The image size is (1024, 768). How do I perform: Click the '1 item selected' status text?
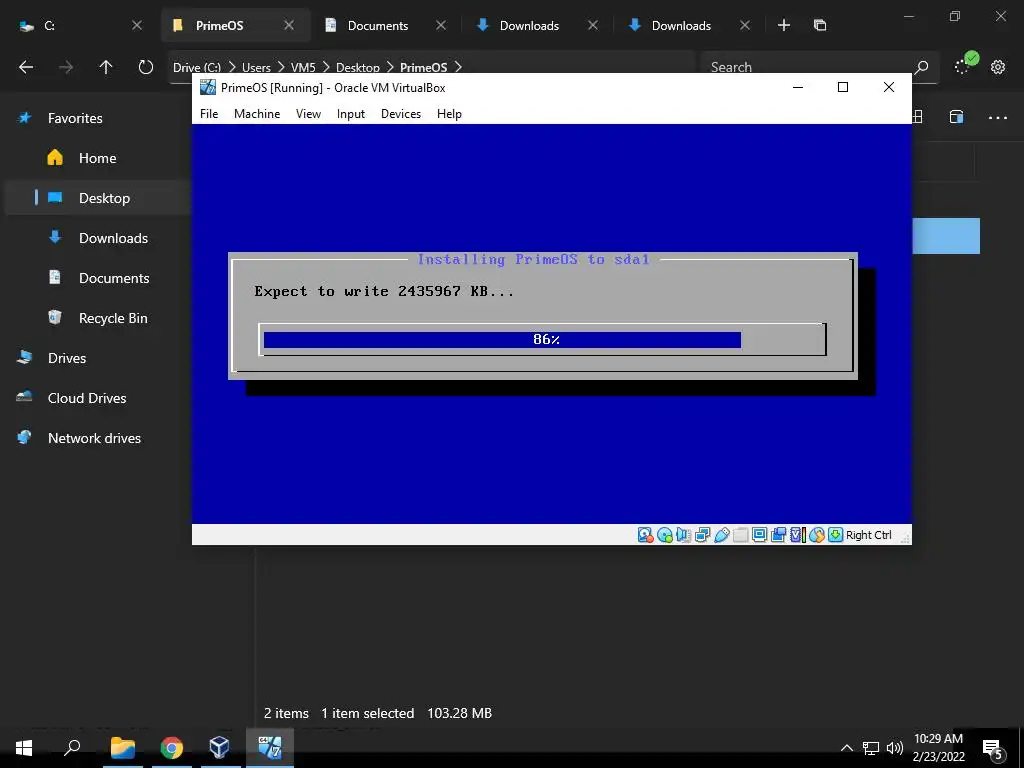pos(368,713)
